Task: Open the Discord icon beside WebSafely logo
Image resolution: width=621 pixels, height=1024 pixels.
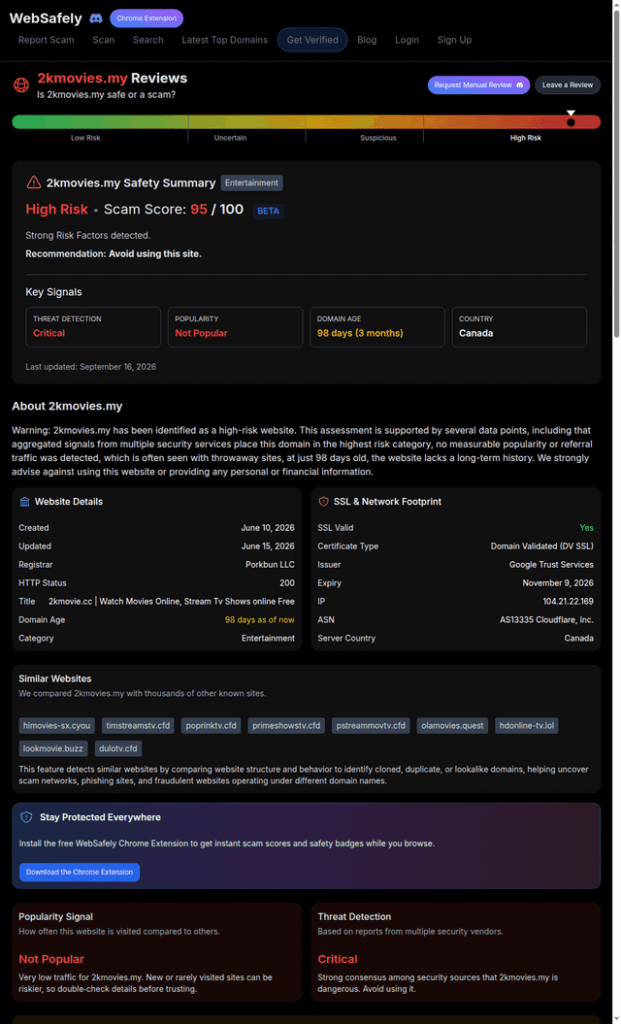Action: [95, 18]
